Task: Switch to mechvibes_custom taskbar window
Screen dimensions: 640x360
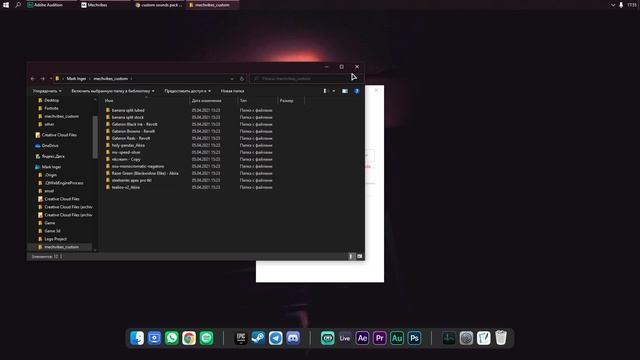Action: click(x=212, y=5)
